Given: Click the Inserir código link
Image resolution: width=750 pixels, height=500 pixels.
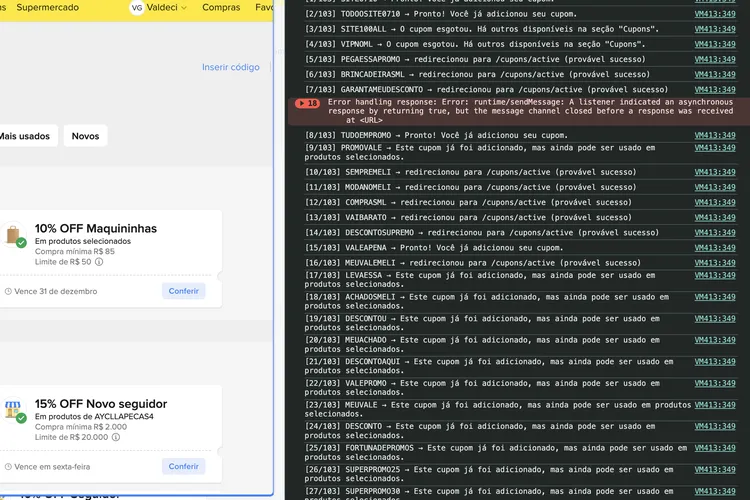Looking at the screenshot, I should point(231,67).
